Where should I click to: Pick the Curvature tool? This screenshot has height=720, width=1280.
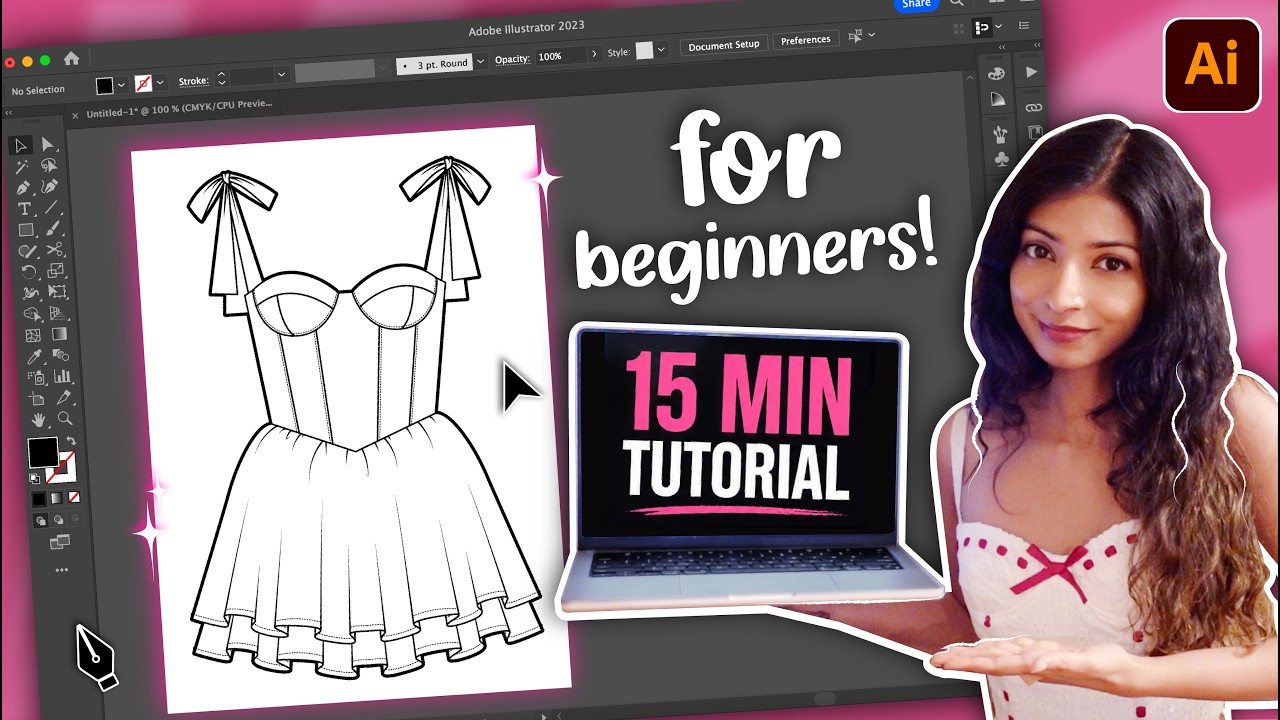tap(50, 187)
